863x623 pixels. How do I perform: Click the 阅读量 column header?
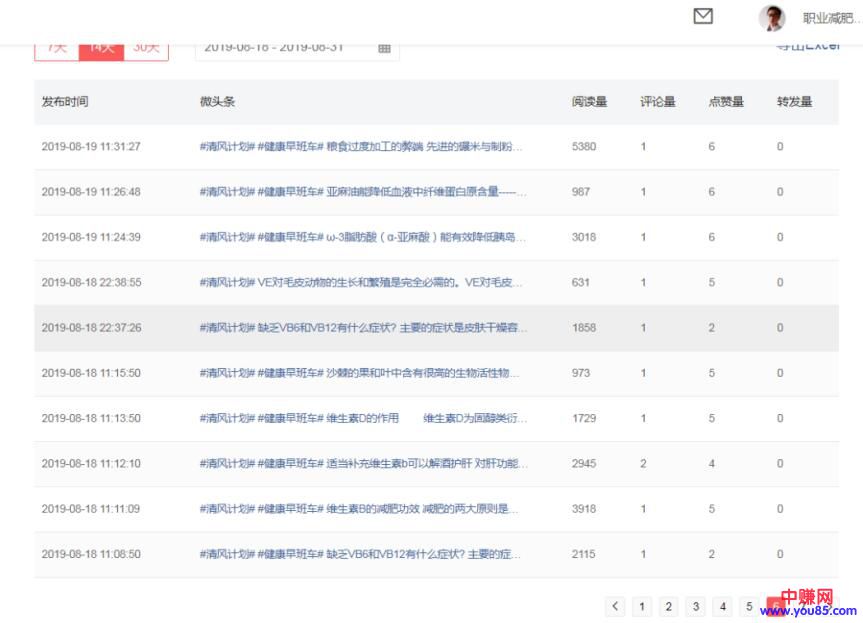tap(589, 102)
